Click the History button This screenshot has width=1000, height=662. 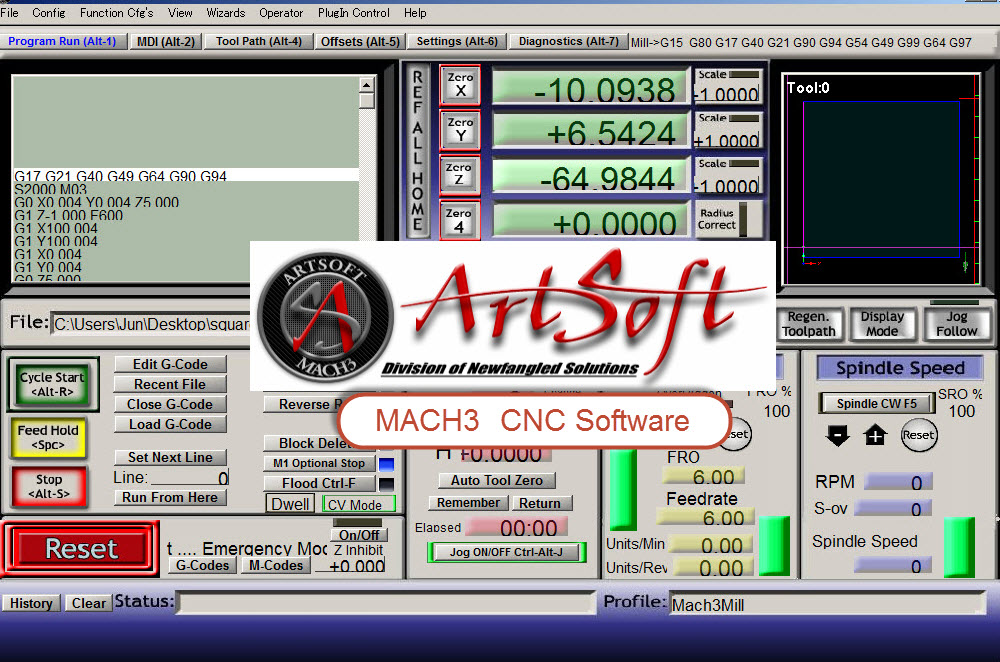(x=31, y=603)
